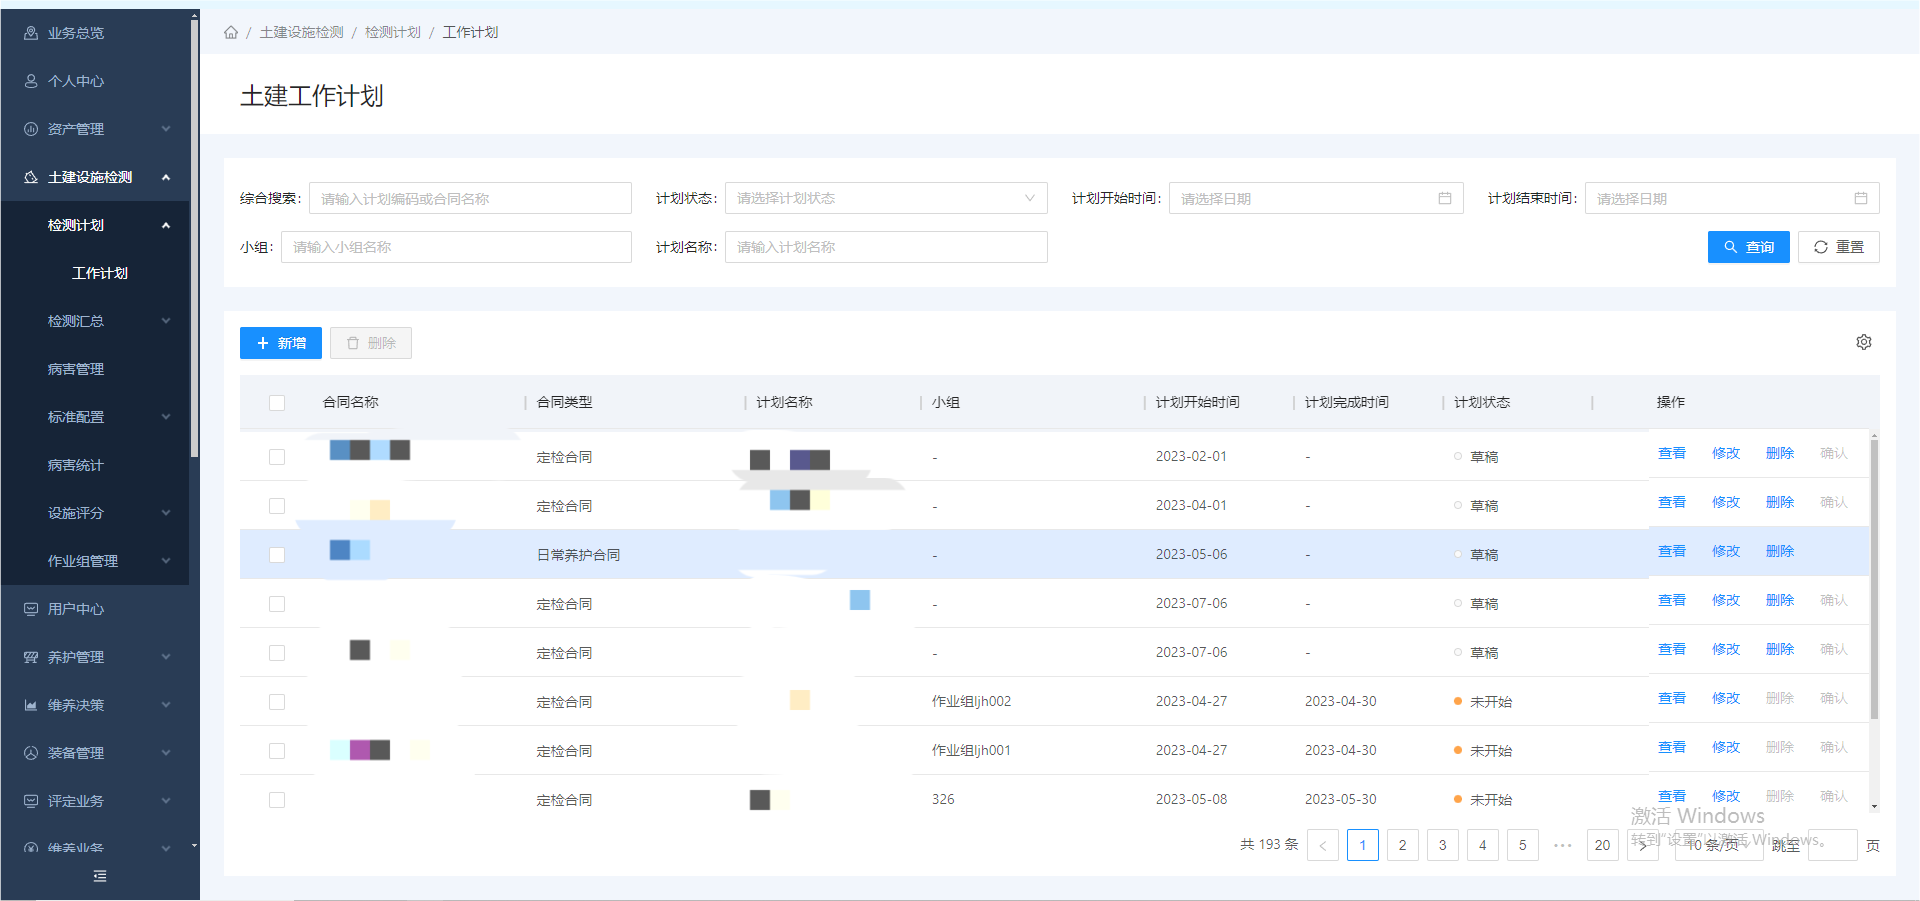Click the 小组 name input field
Image resolution: width=1920 pixels, height=901 pixels.
pos(456,247)
